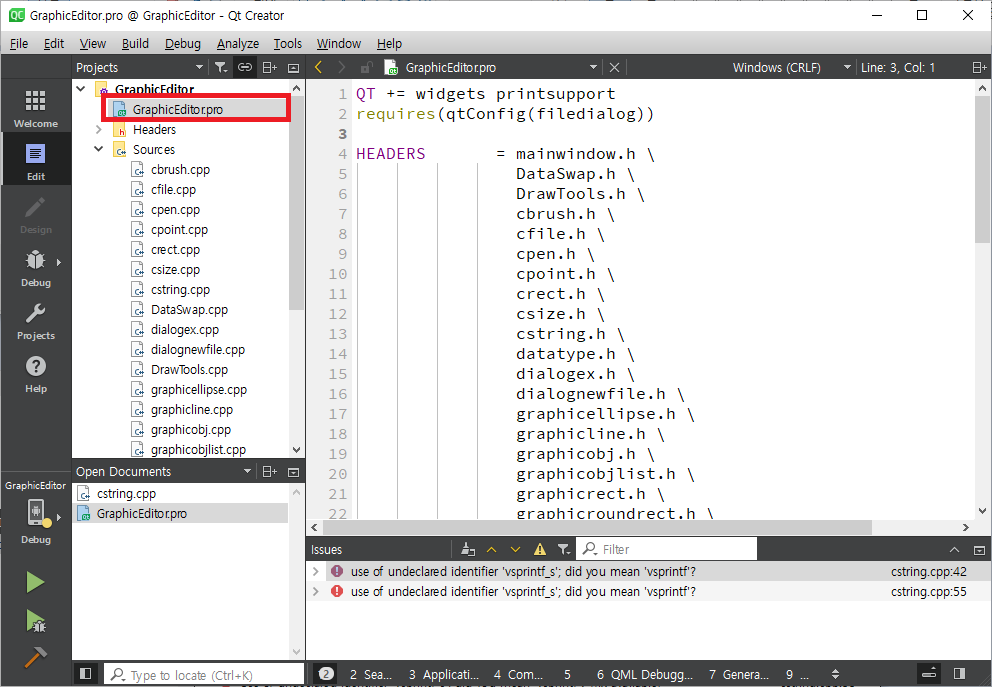This screenshot has width=992, height=687.
Task: Toggle right sidebar visibility
Action: tap(960, 674)
